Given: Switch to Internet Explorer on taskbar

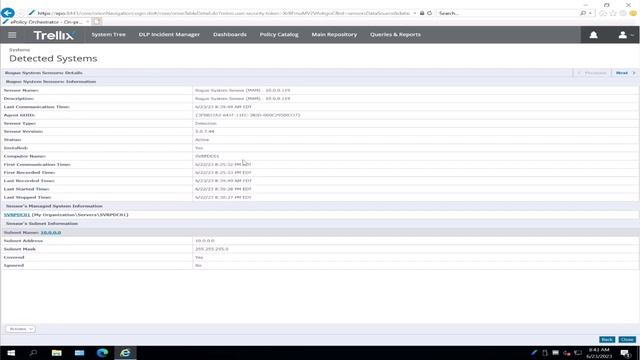Looking at the screenshot, I should click(125, 353).
